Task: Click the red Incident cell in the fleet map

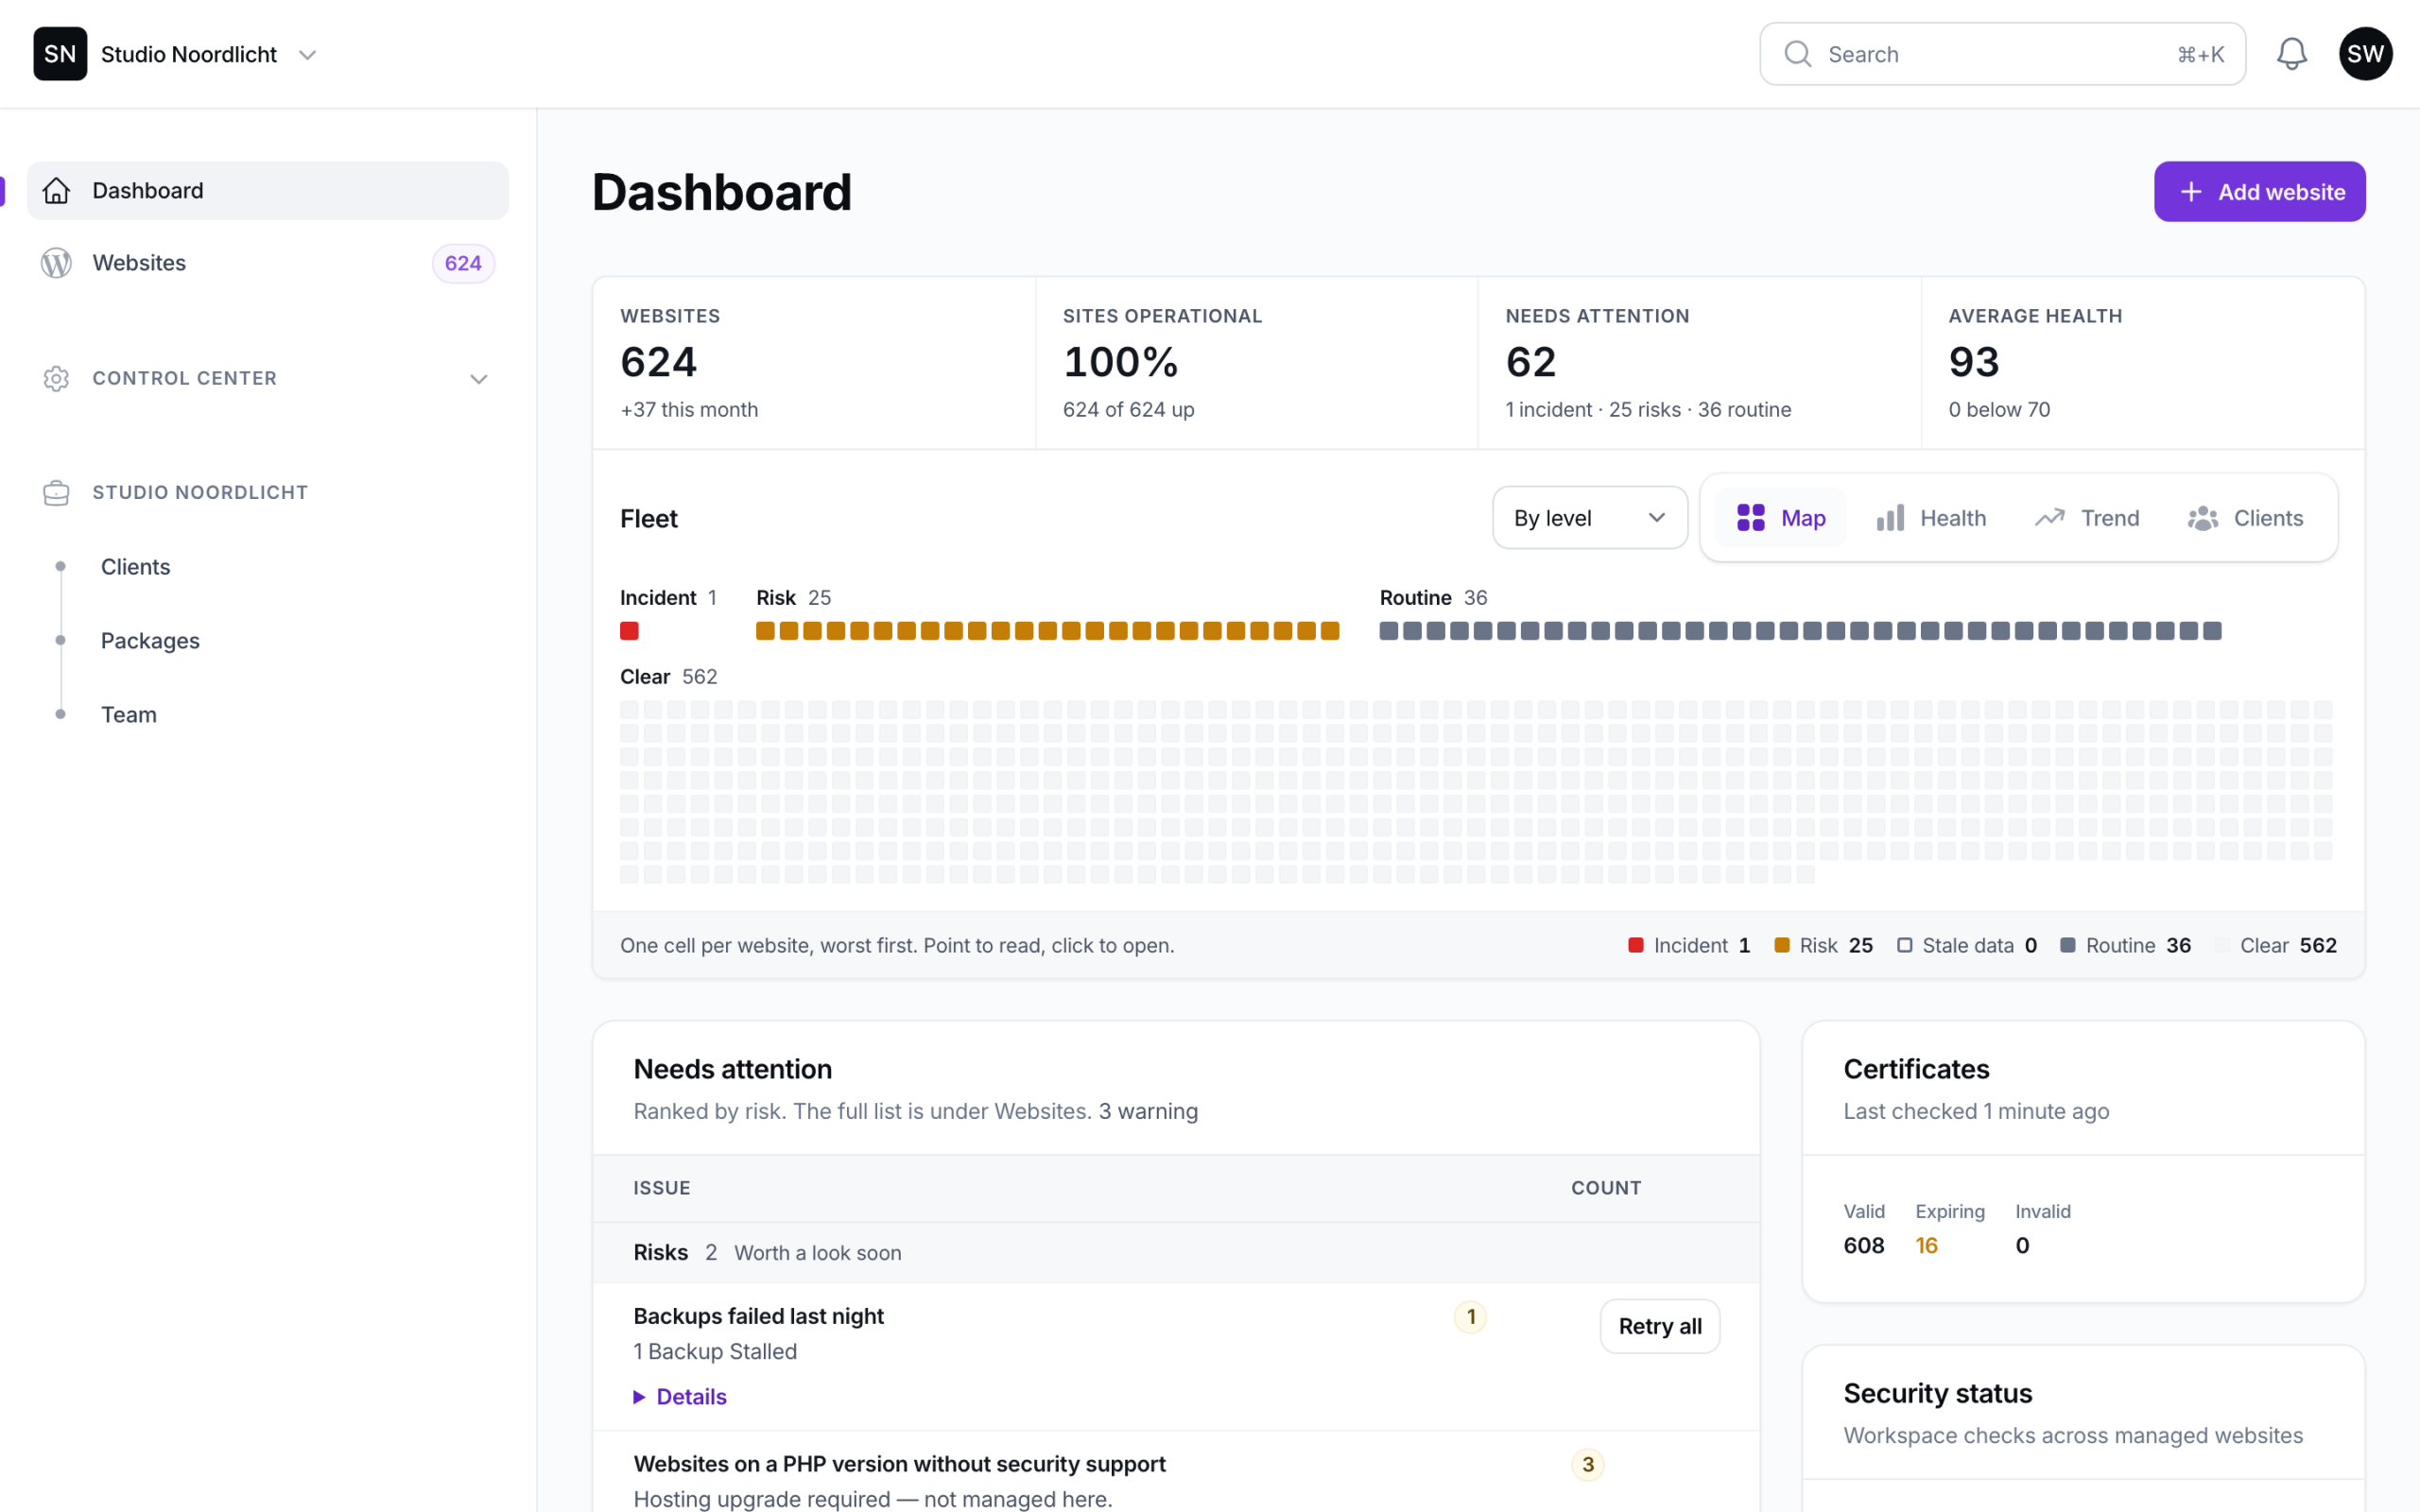Action: coord(629,631)
